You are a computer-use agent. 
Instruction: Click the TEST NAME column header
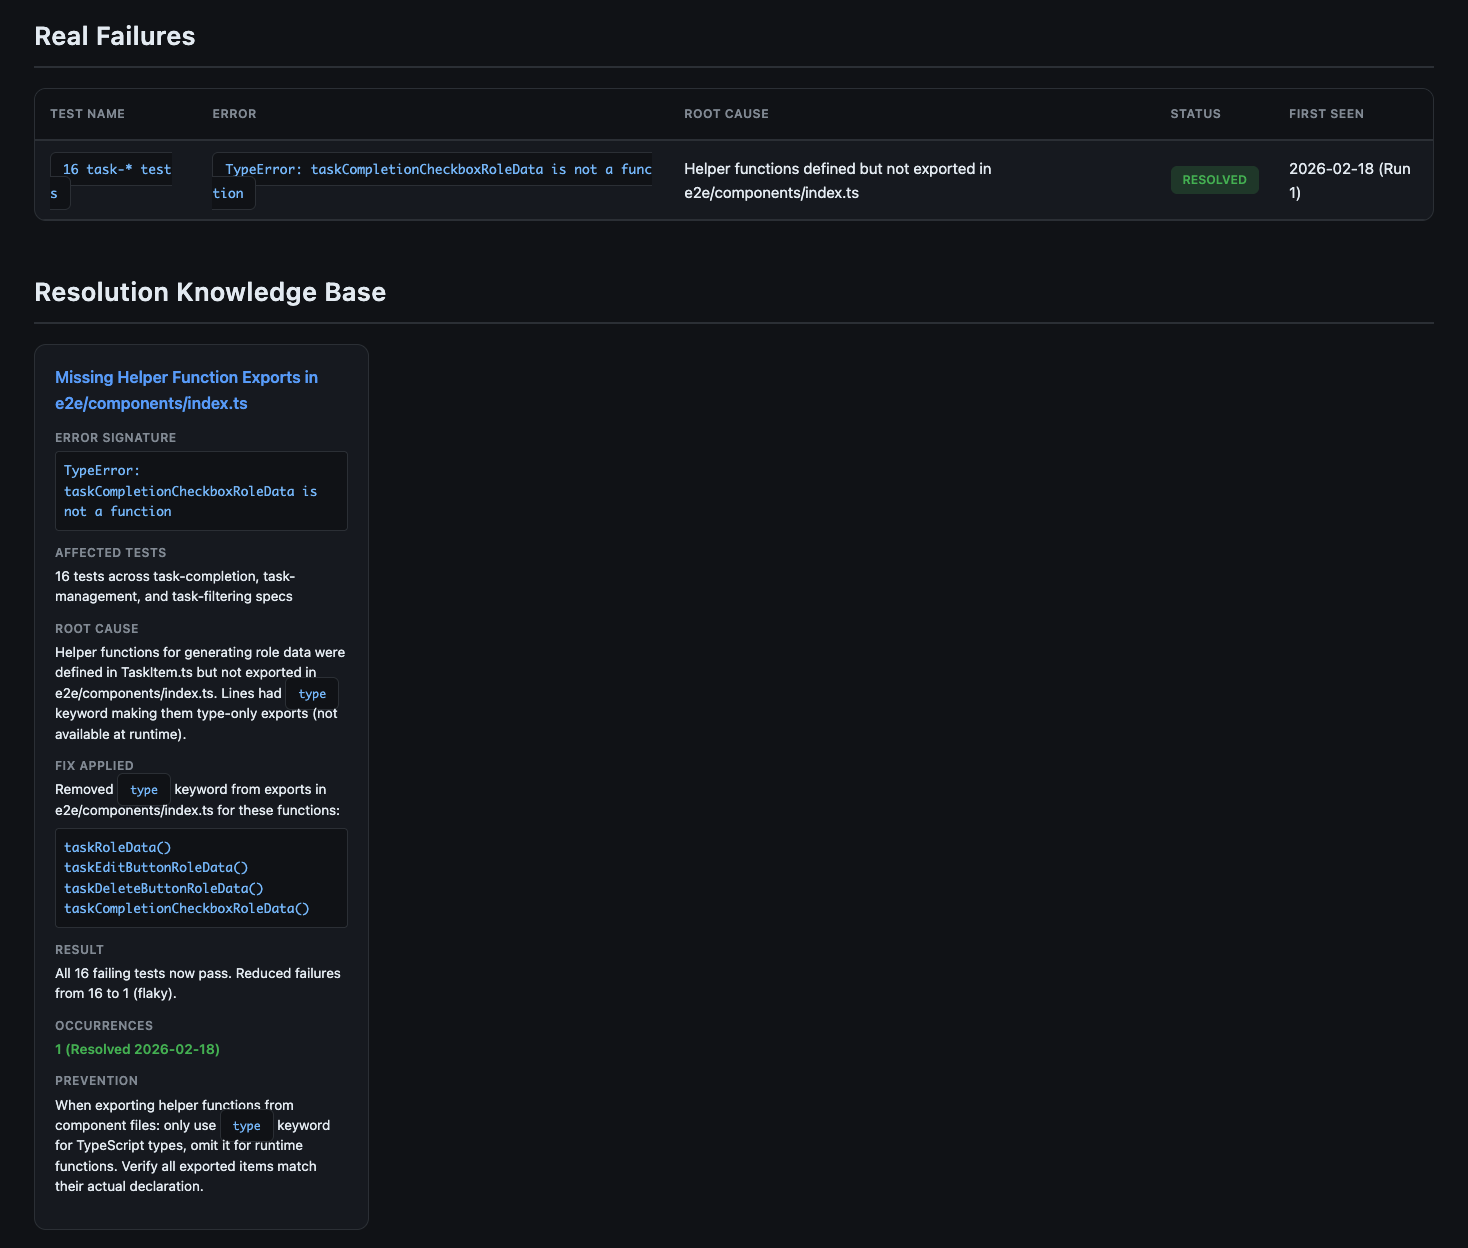click(x=87, y=114)
